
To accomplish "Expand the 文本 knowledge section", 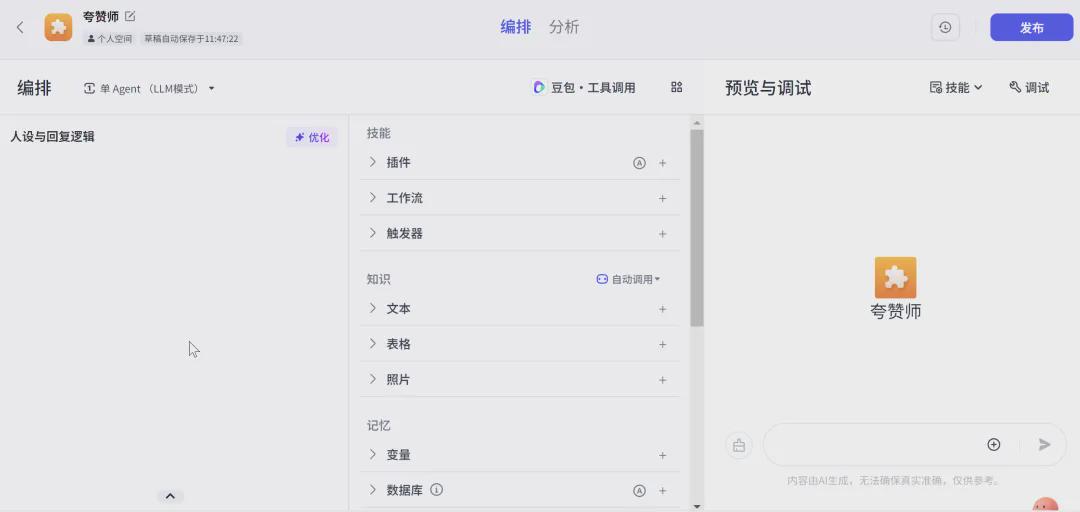I will click(x=373, y=307).
